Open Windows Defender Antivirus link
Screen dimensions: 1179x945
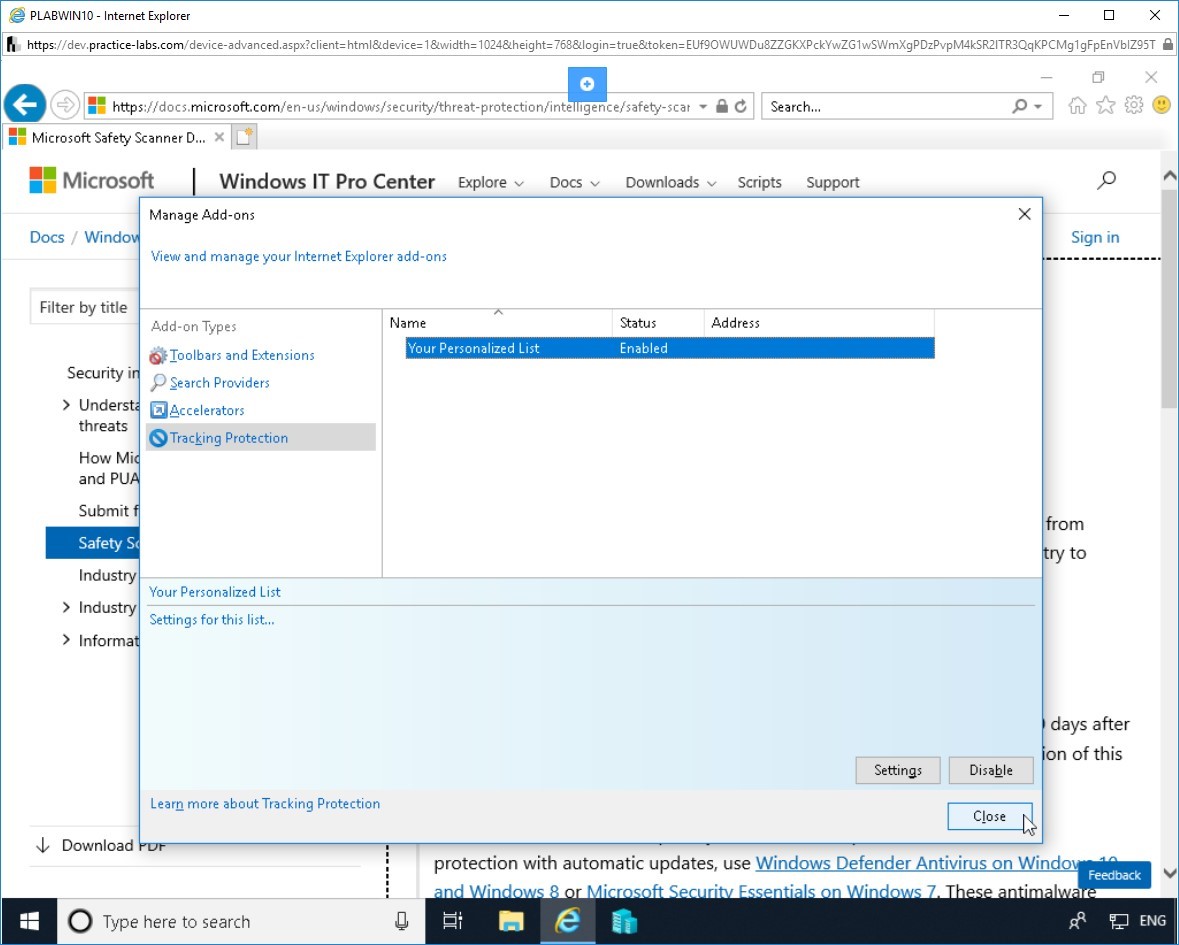tap(936, 863)
